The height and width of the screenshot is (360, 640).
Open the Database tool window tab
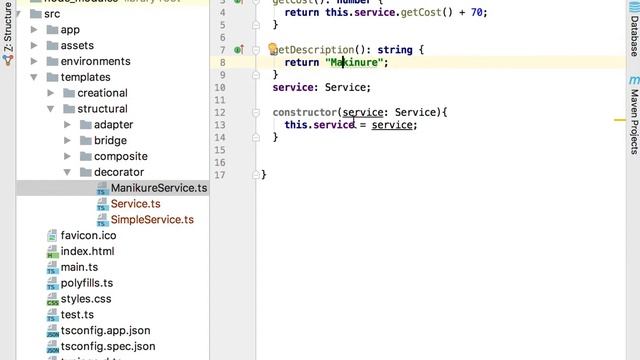point(633,29)
